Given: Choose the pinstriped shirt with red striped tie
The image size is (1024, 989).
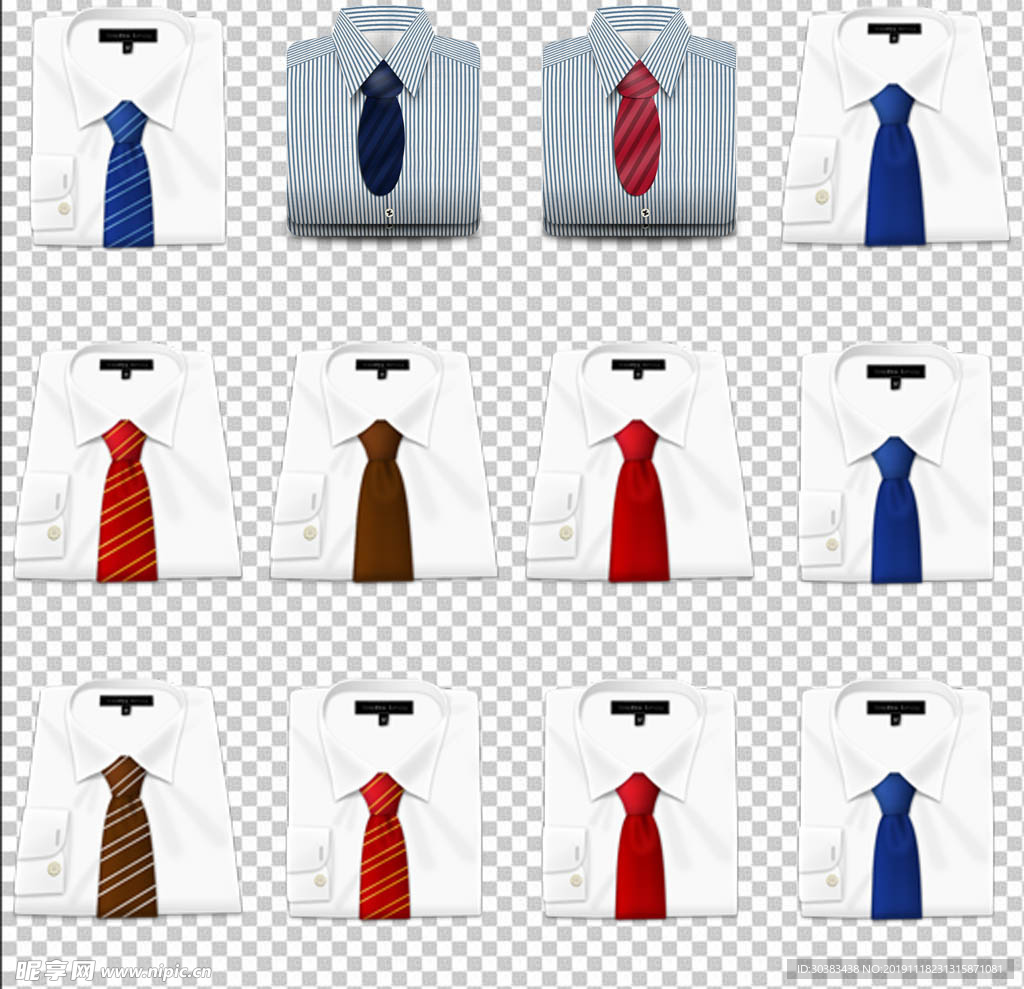Looking at the screenshot, I should click(639, 125).
